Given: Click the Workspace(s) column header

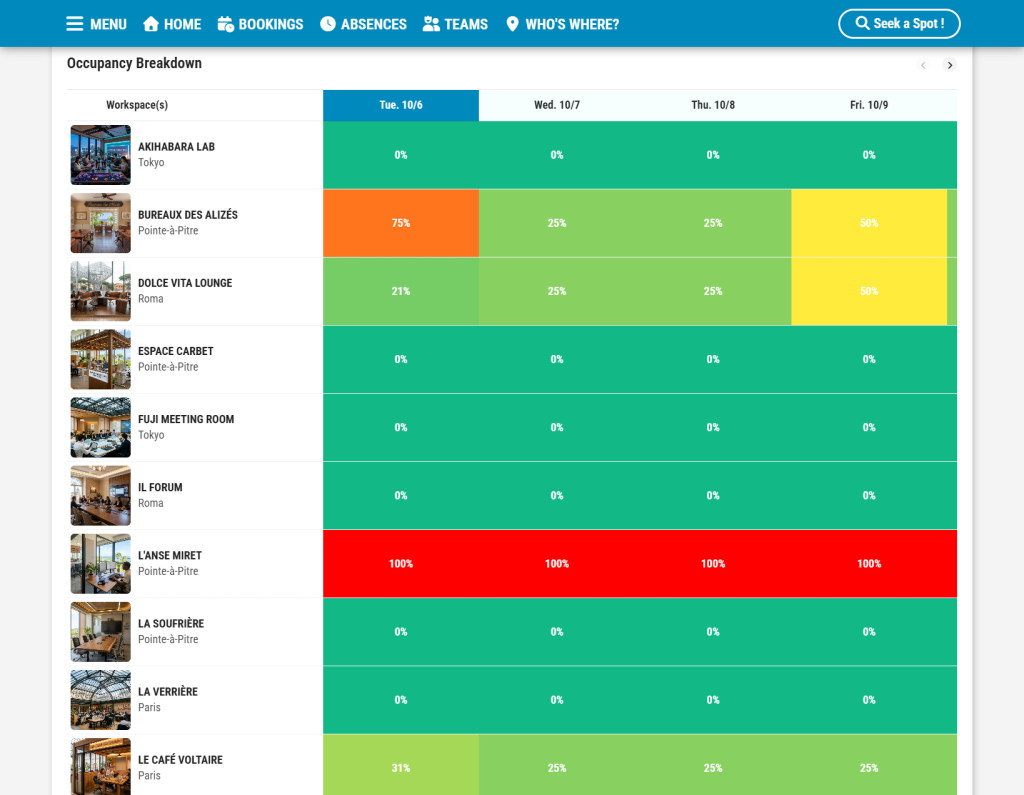Looking at the screenshot, I should (137, 105).
